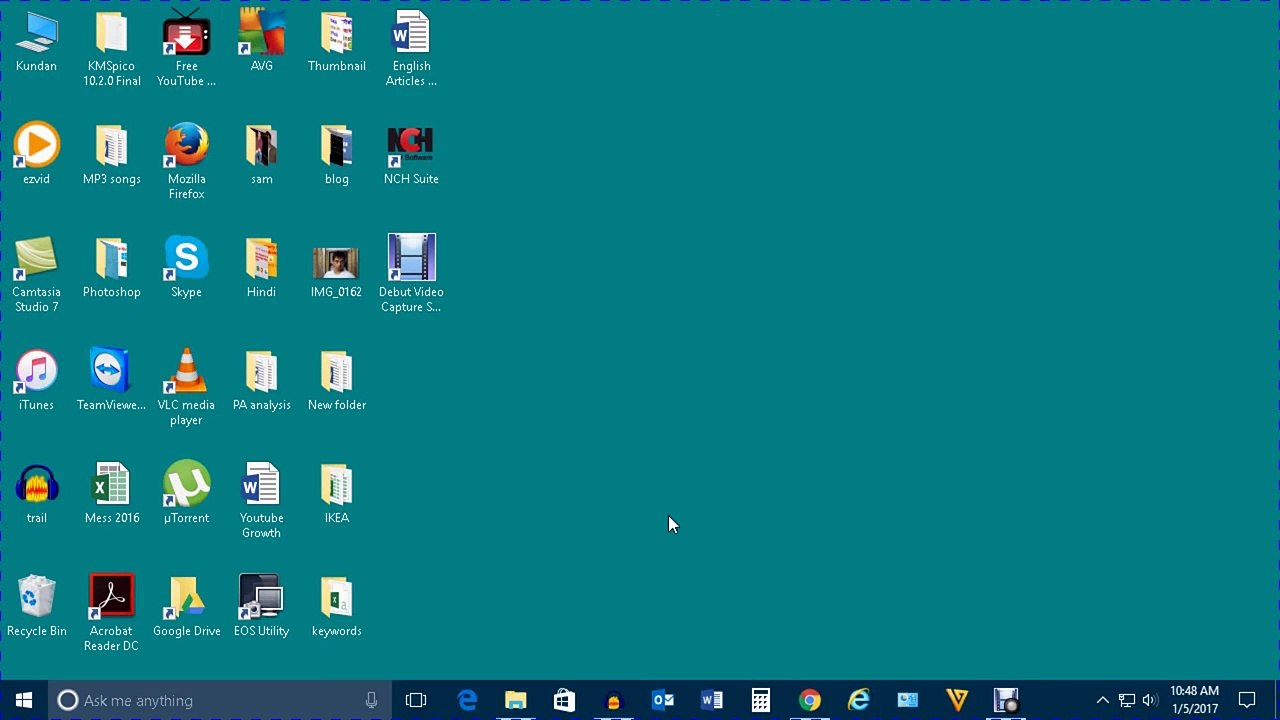Select the Recycle Bin
Screen dimensions: 1280x720
[37, 607]
